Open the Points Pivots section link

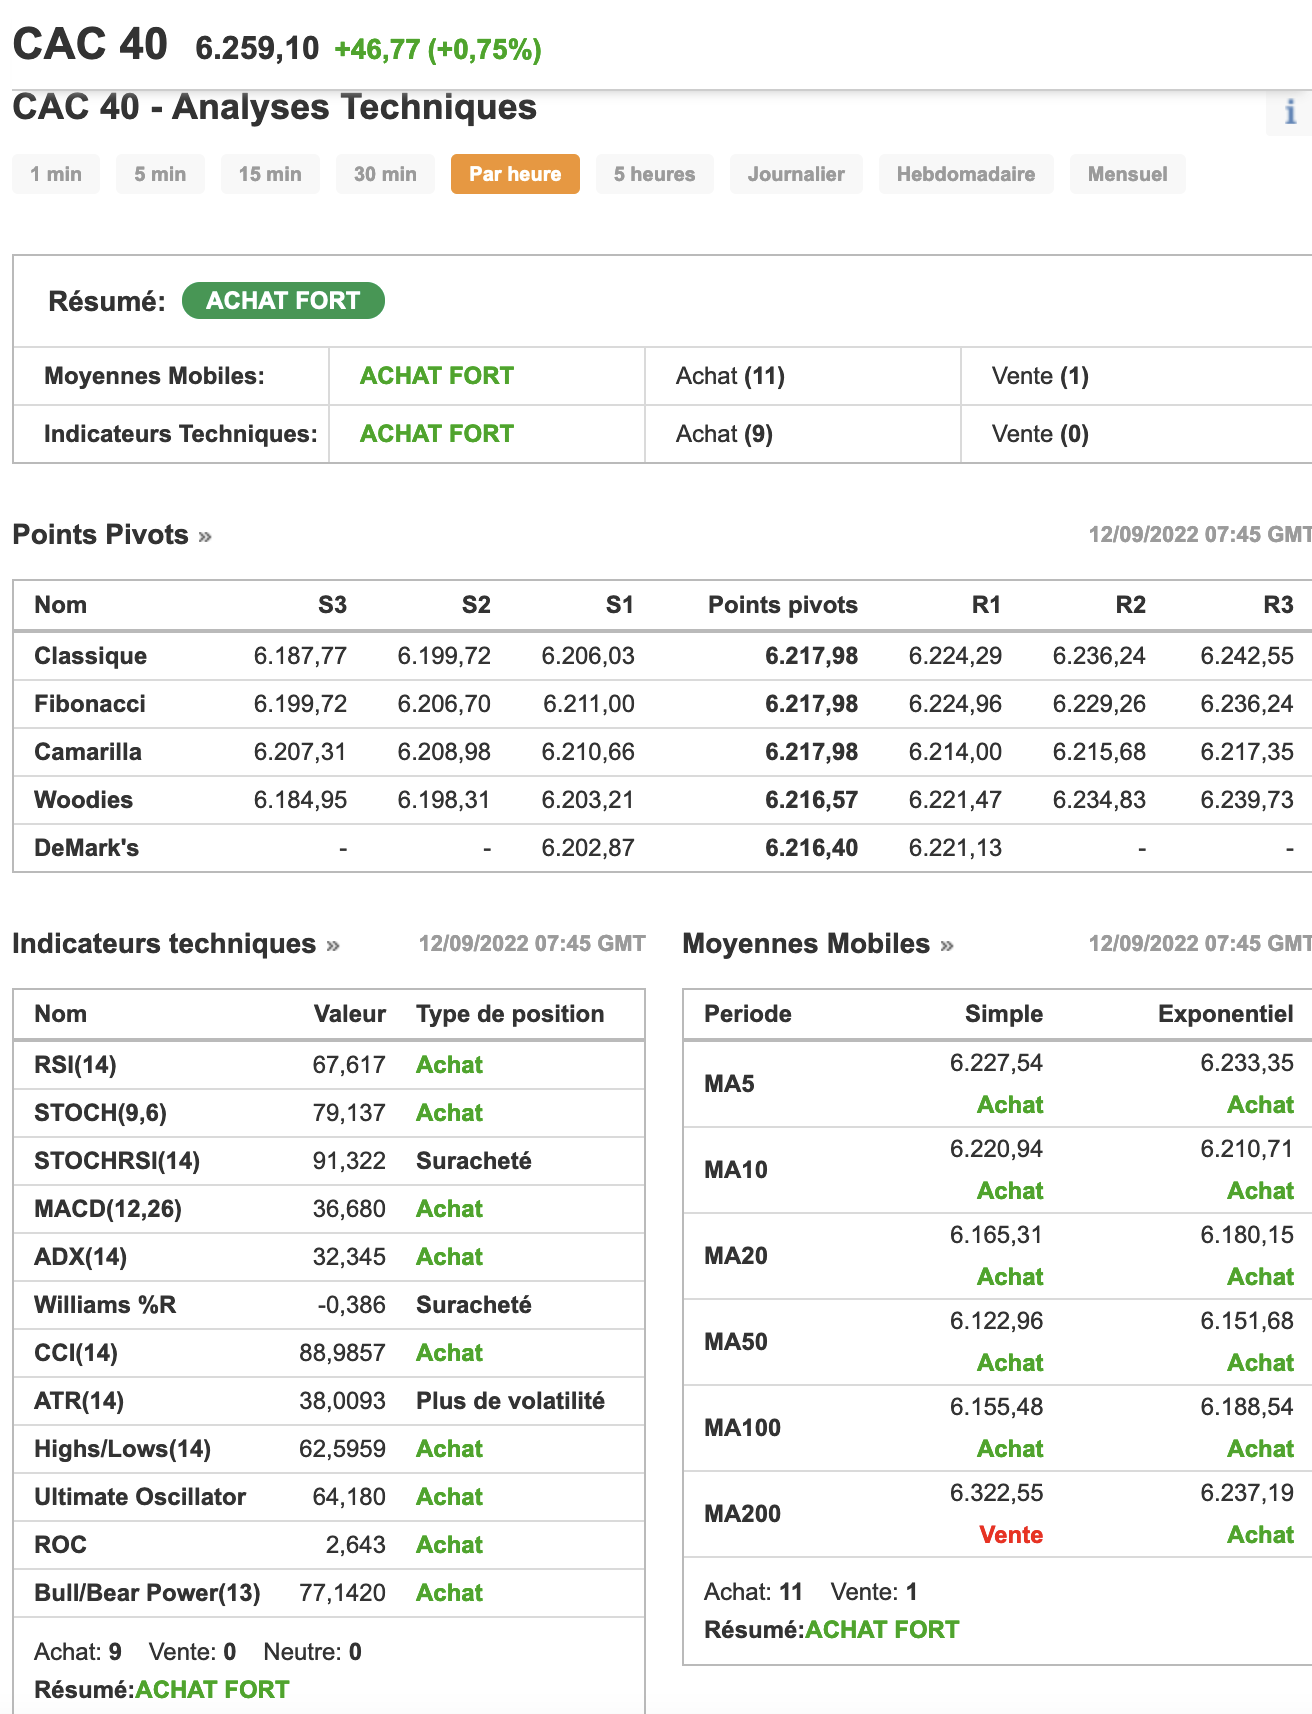tap(112, 535)
